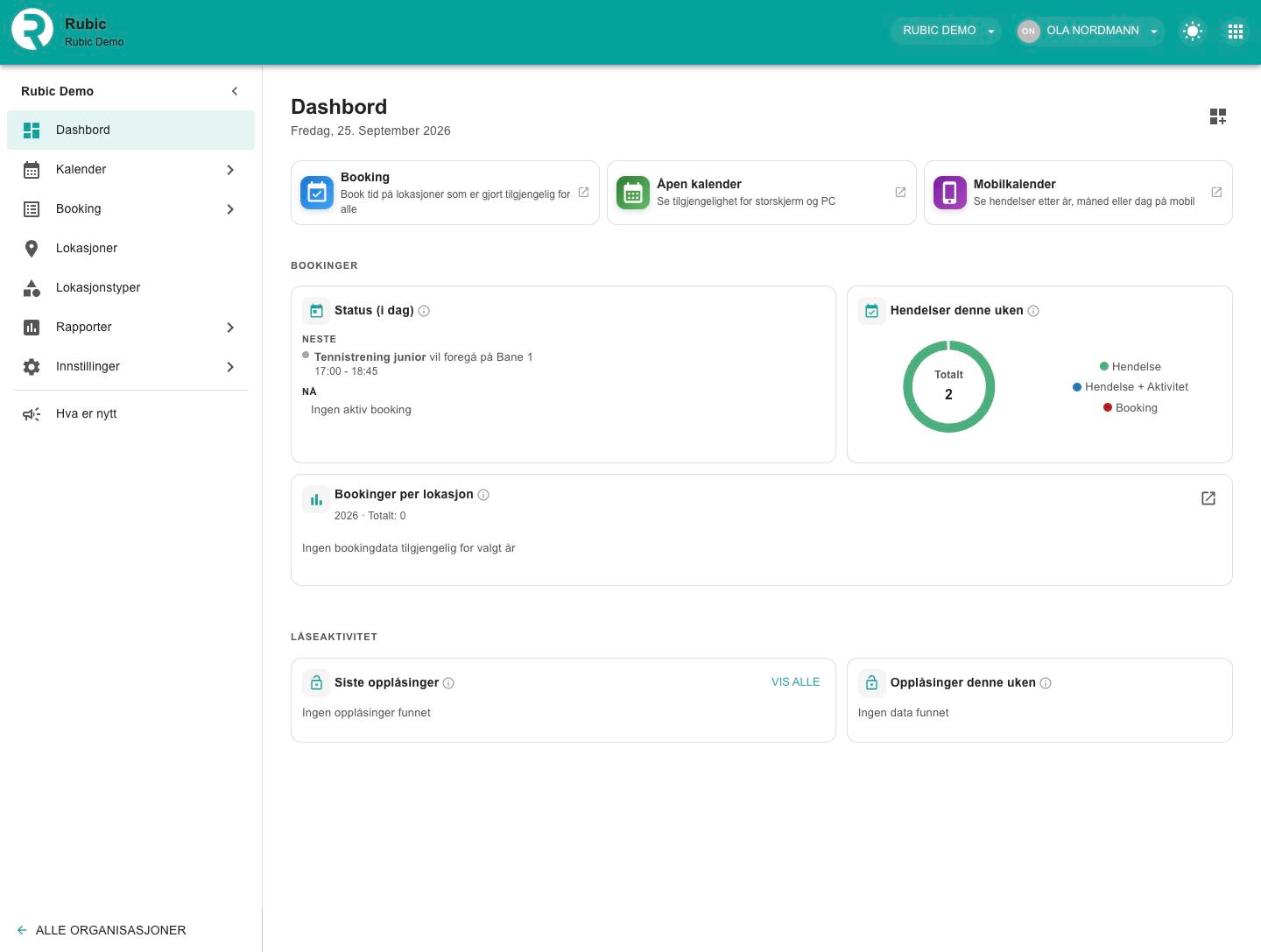Expand the Innstillinger submenu arrow

pyautogui.click(x=230, y=367)
